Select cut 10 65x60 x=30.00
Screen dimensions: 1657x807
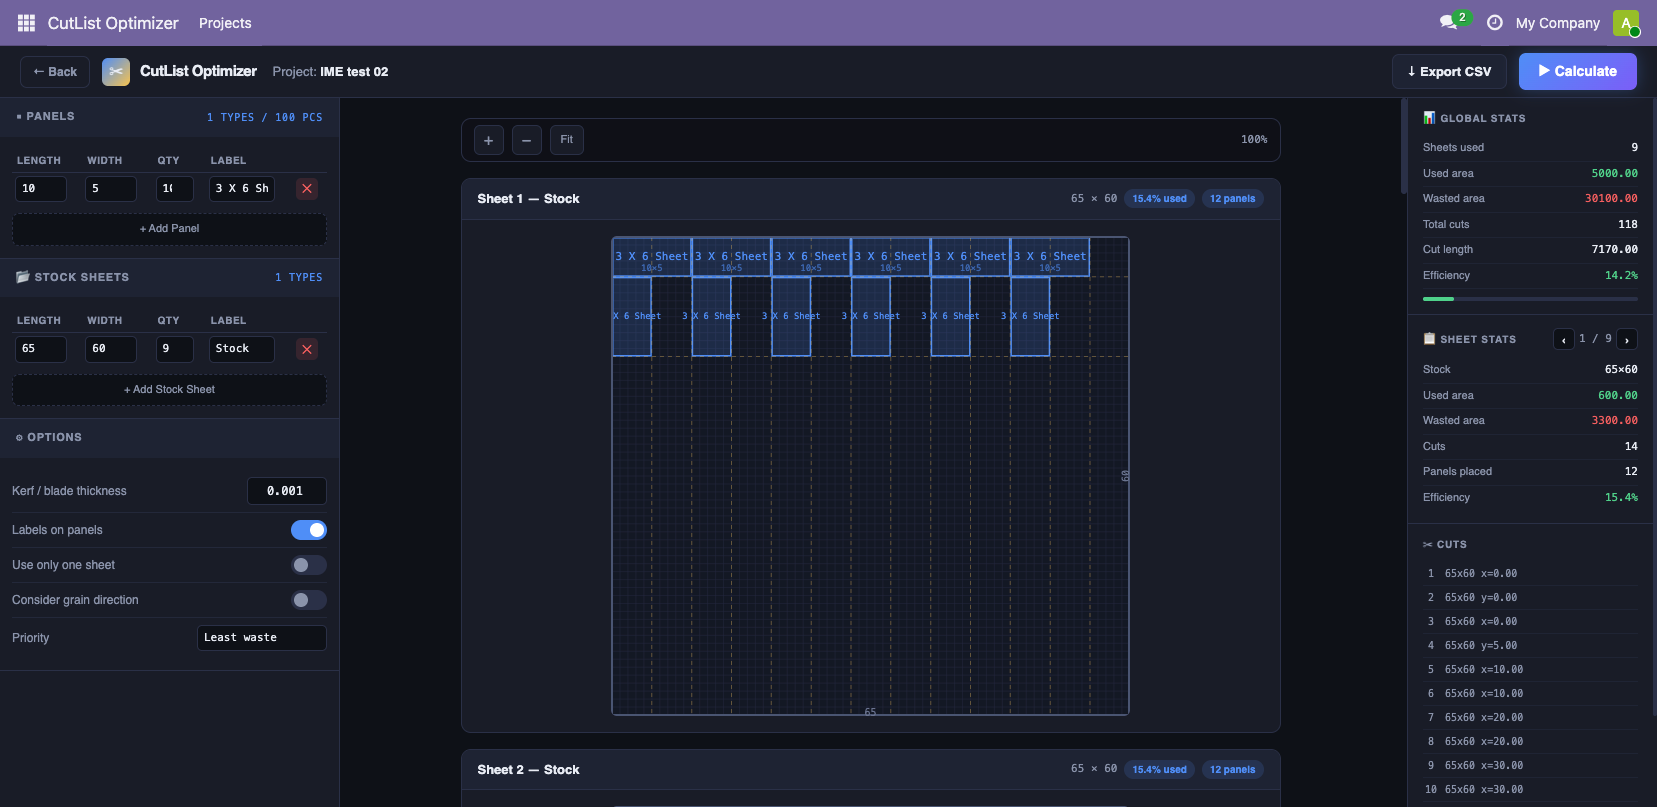click(1530, 790)
